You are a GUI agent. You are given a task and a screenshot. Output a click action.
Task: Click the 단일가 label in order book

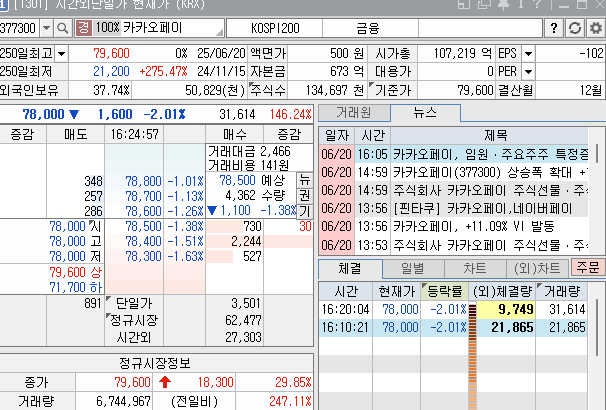coord(134,303)
